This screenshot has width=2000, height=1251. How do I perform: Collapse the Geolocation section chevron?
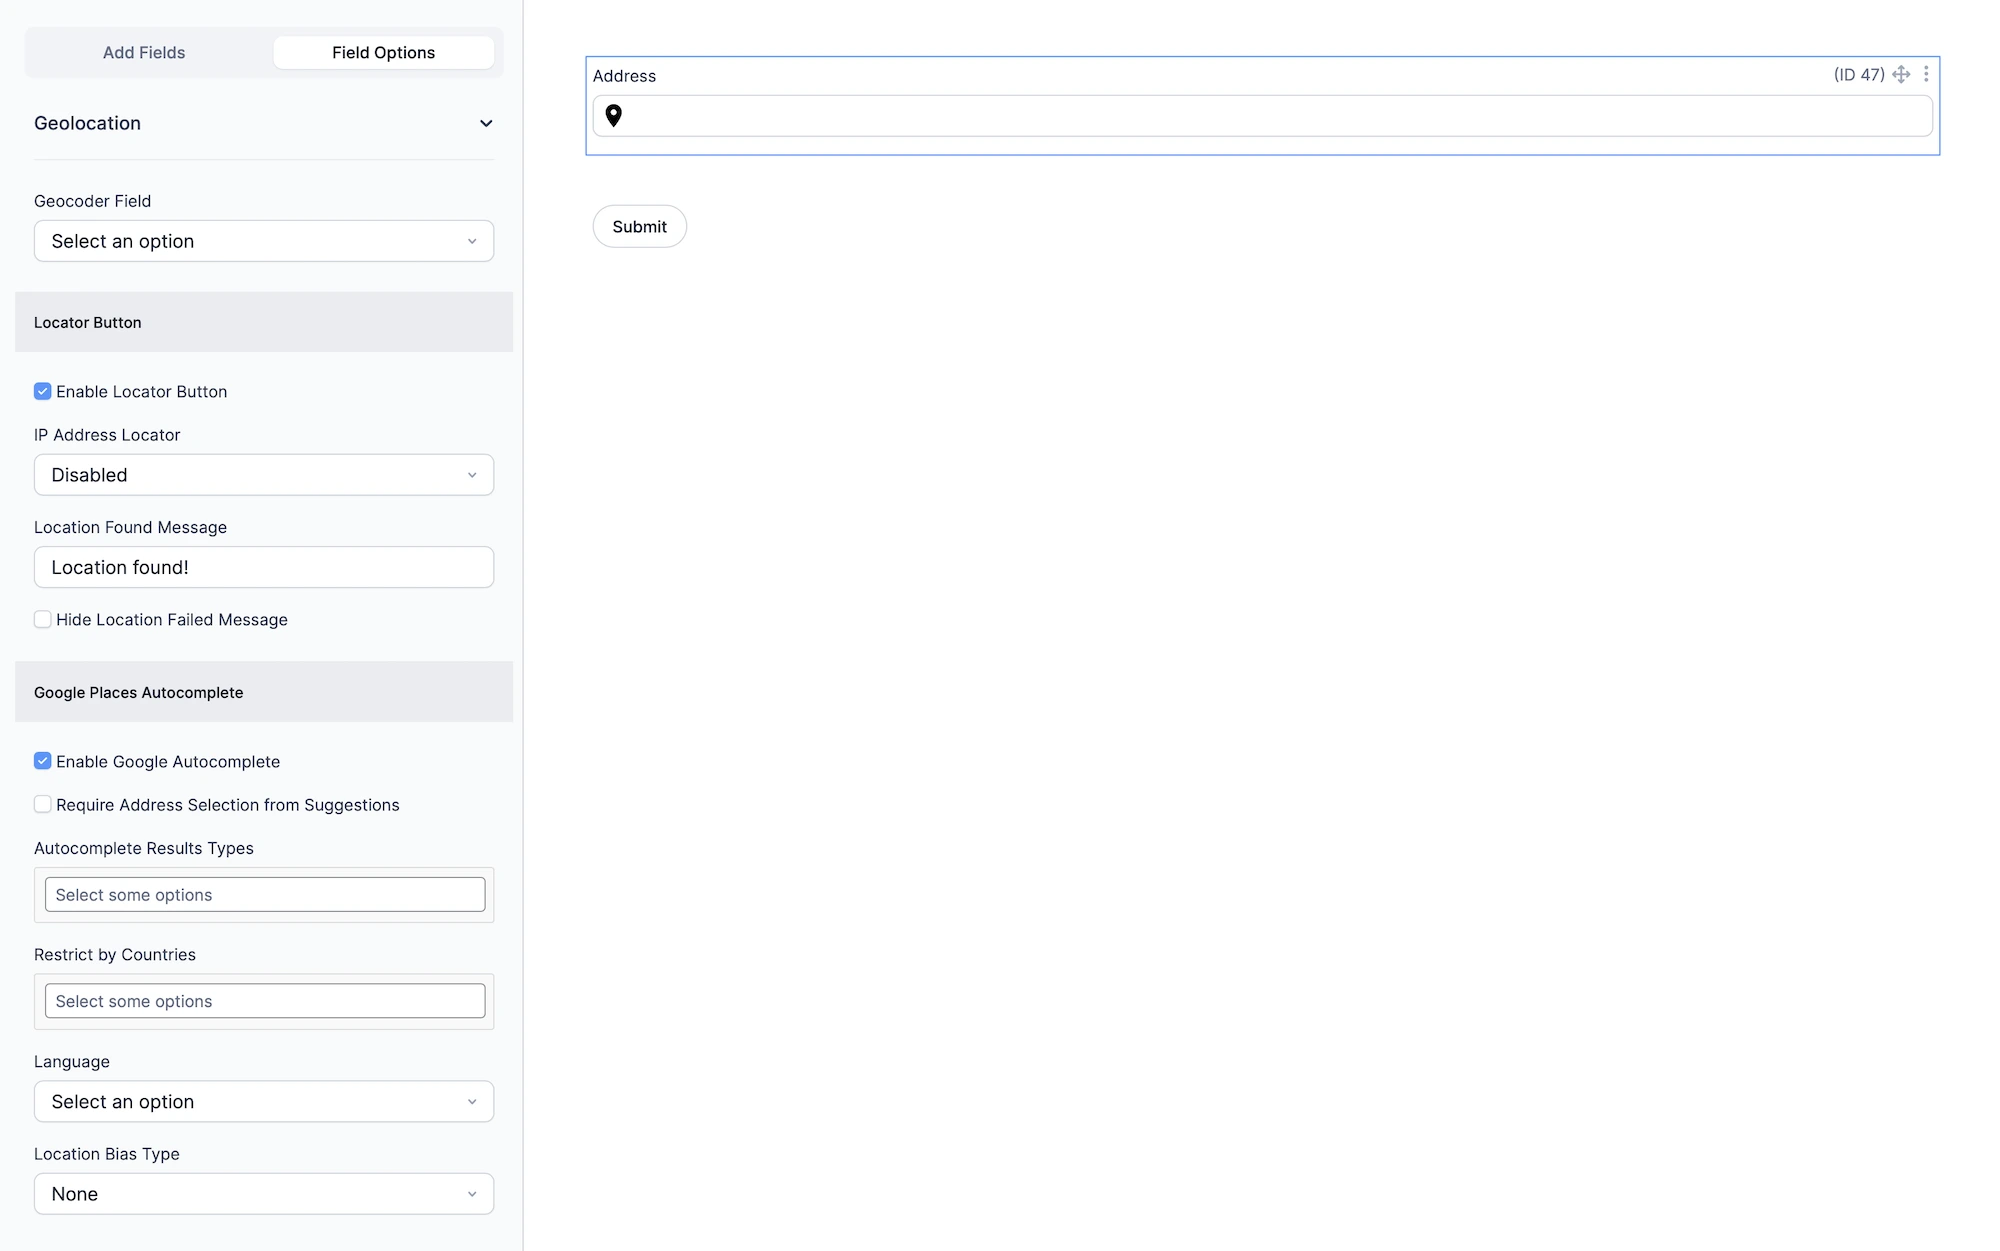(486, 124)
